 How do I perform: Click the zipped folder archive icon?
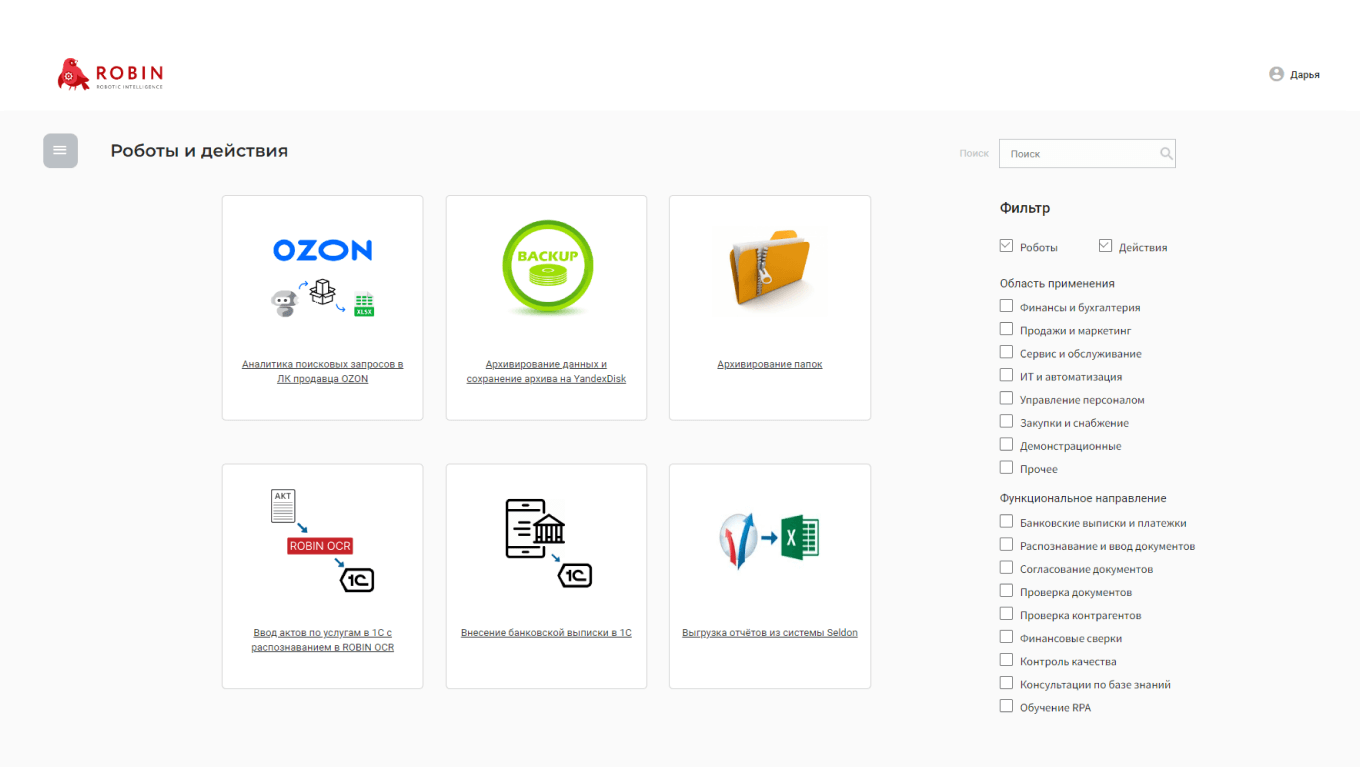[769, 266]
